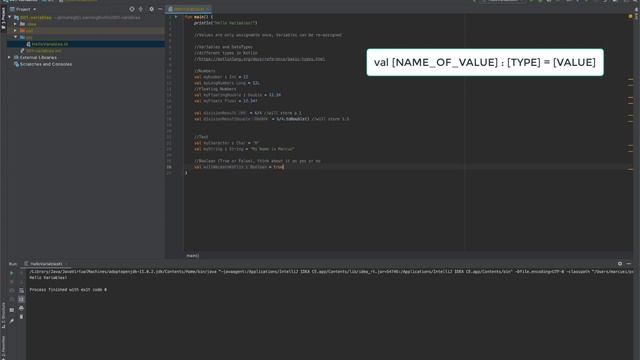Click the kotlinlang.org URL in comment
The image size is (640, 360).
tap(261, 59)
